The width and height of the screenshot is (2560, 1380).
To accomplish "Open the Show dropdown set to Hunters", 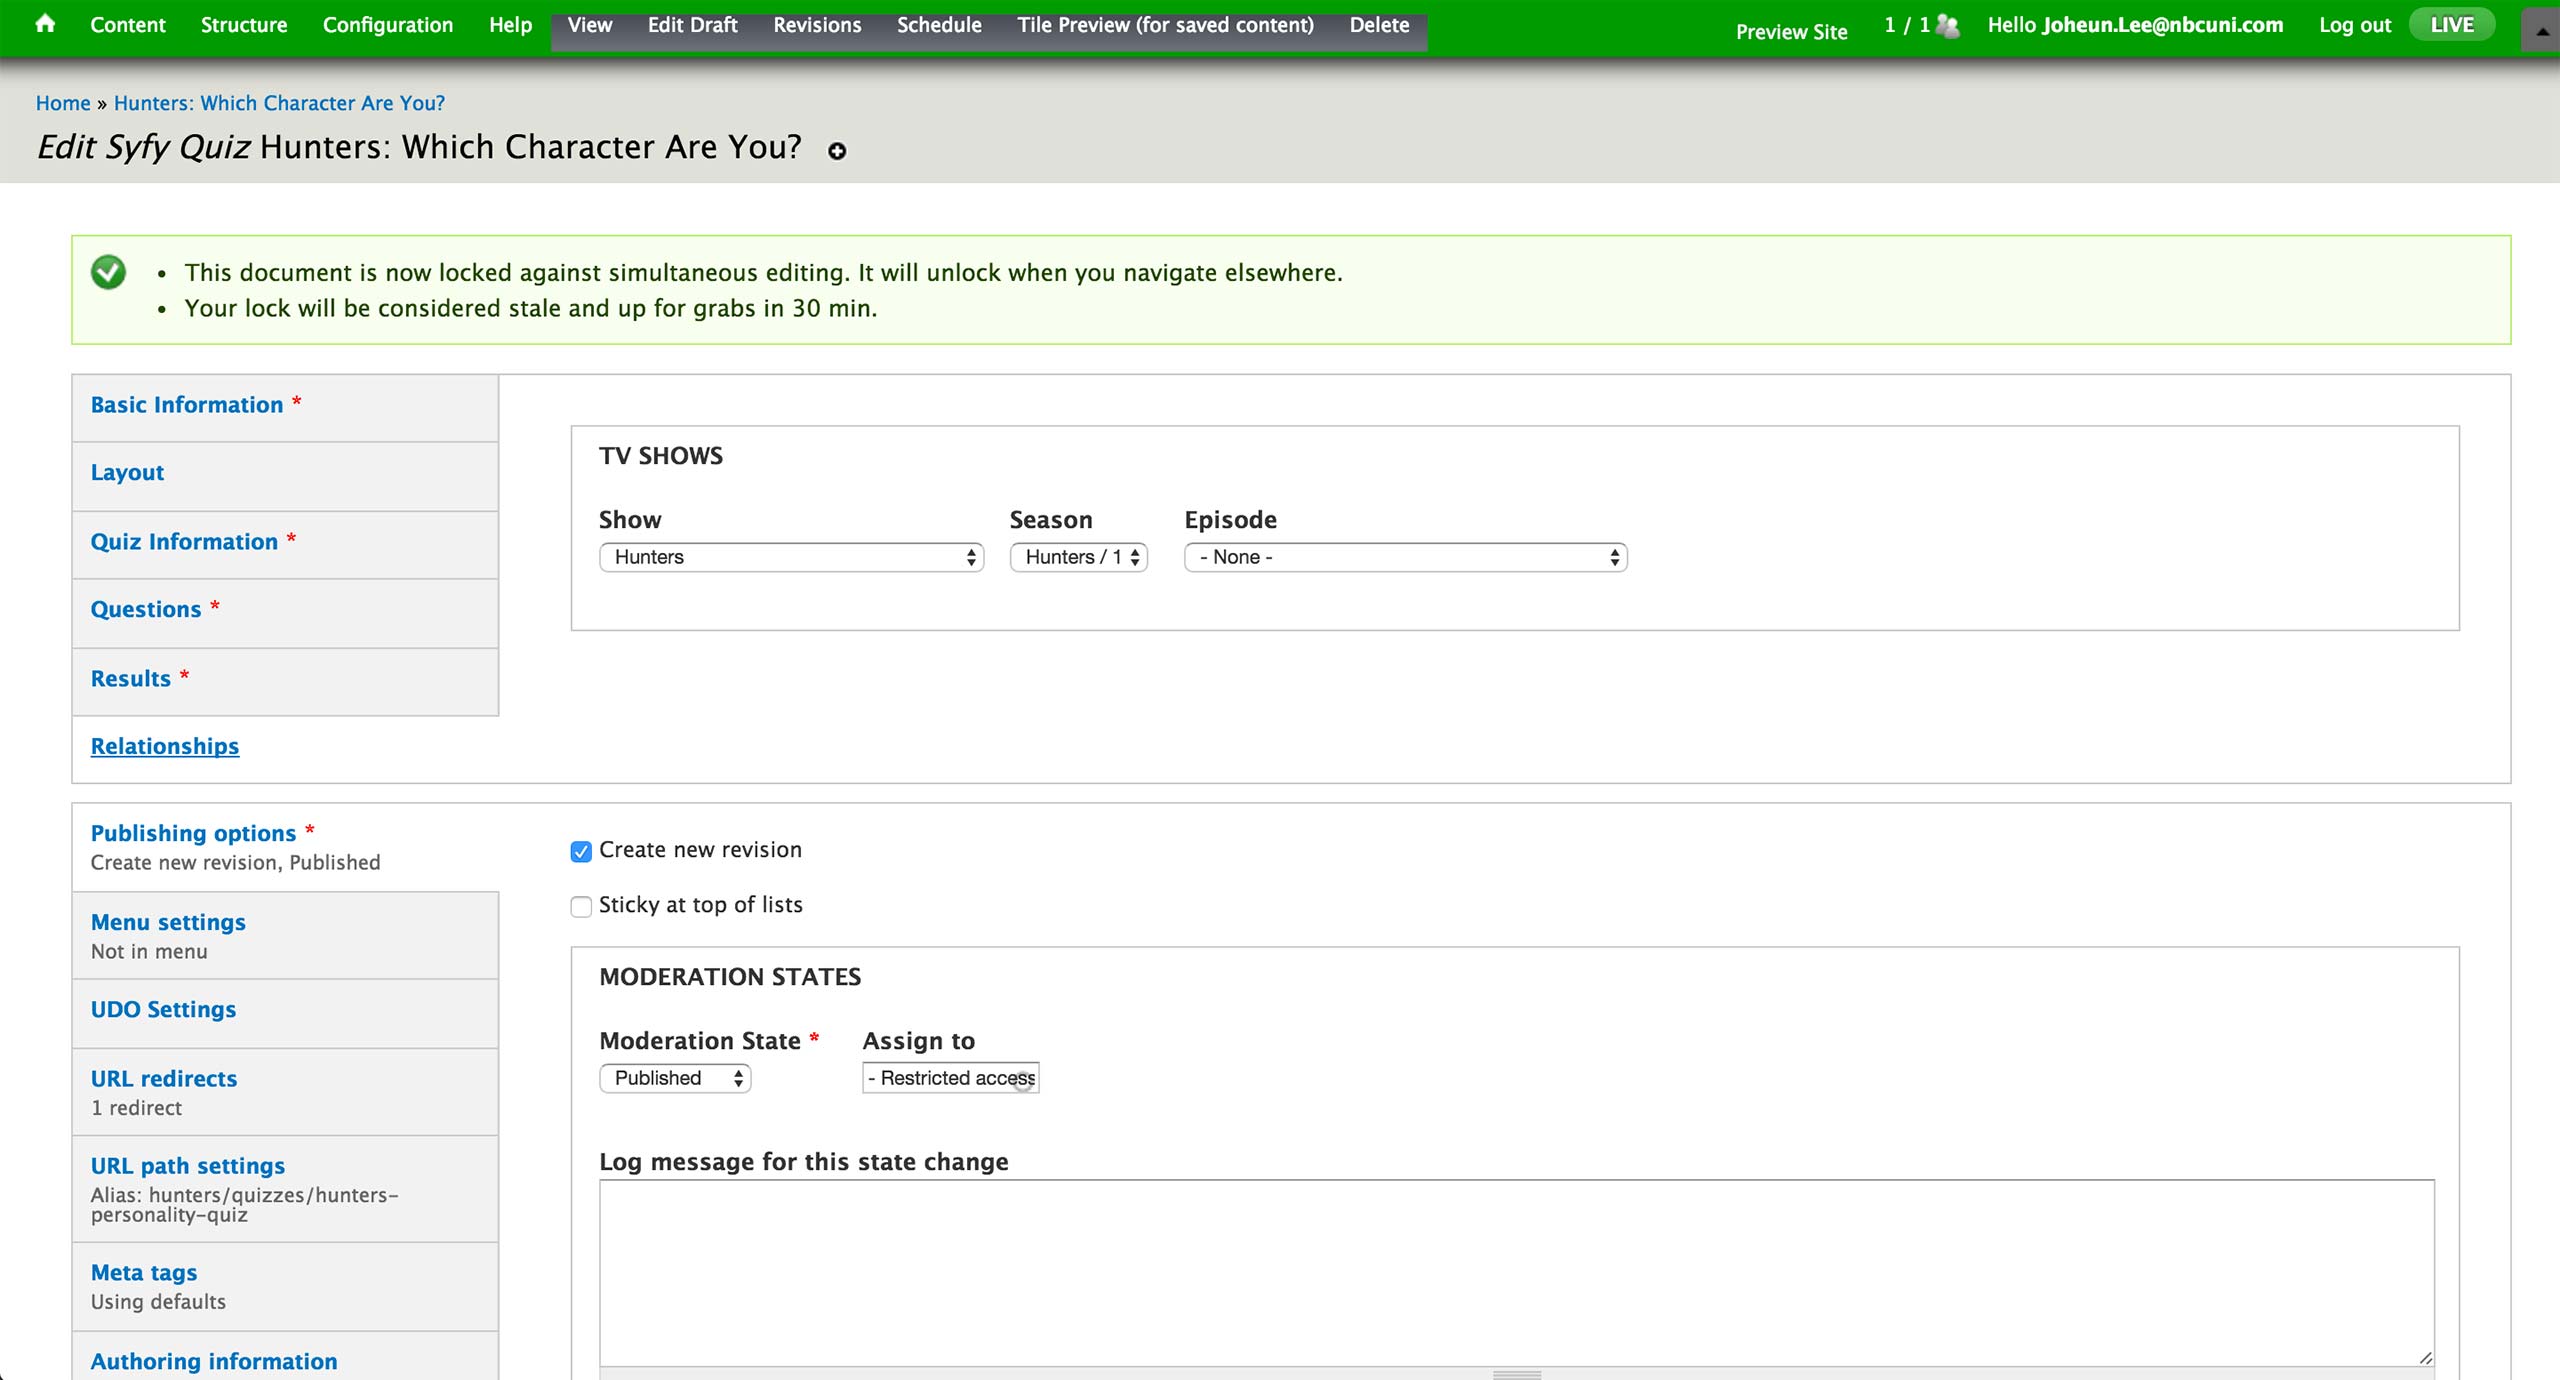I will tap(791, 557).
